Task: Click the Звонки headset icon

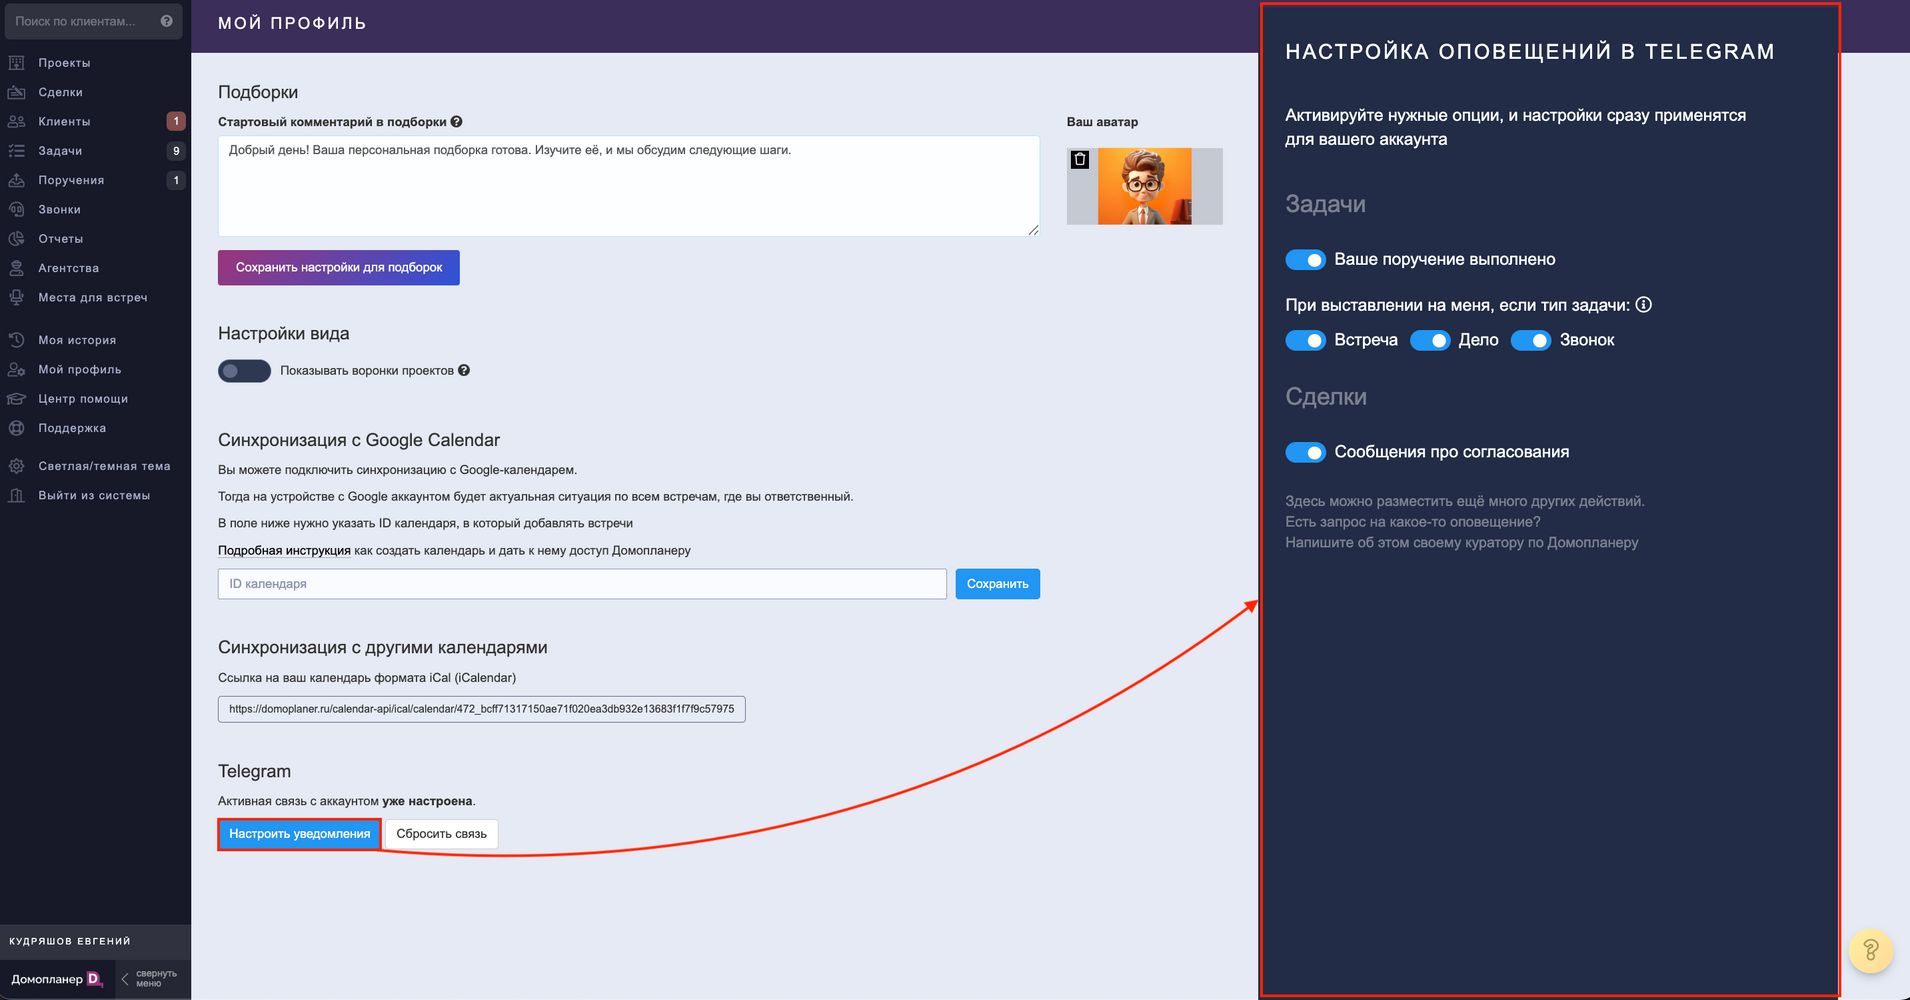Action: point(16,209)
